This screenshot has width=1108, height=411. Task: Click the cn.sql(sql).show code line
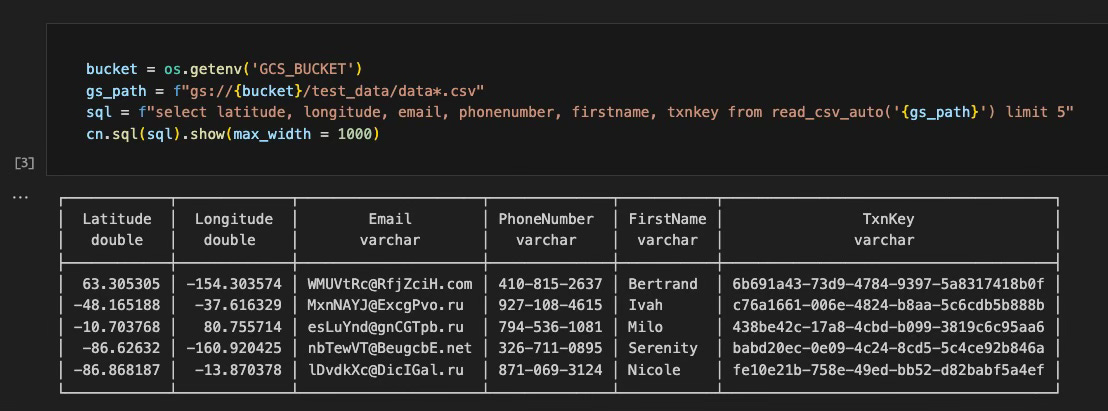[233, 133]
